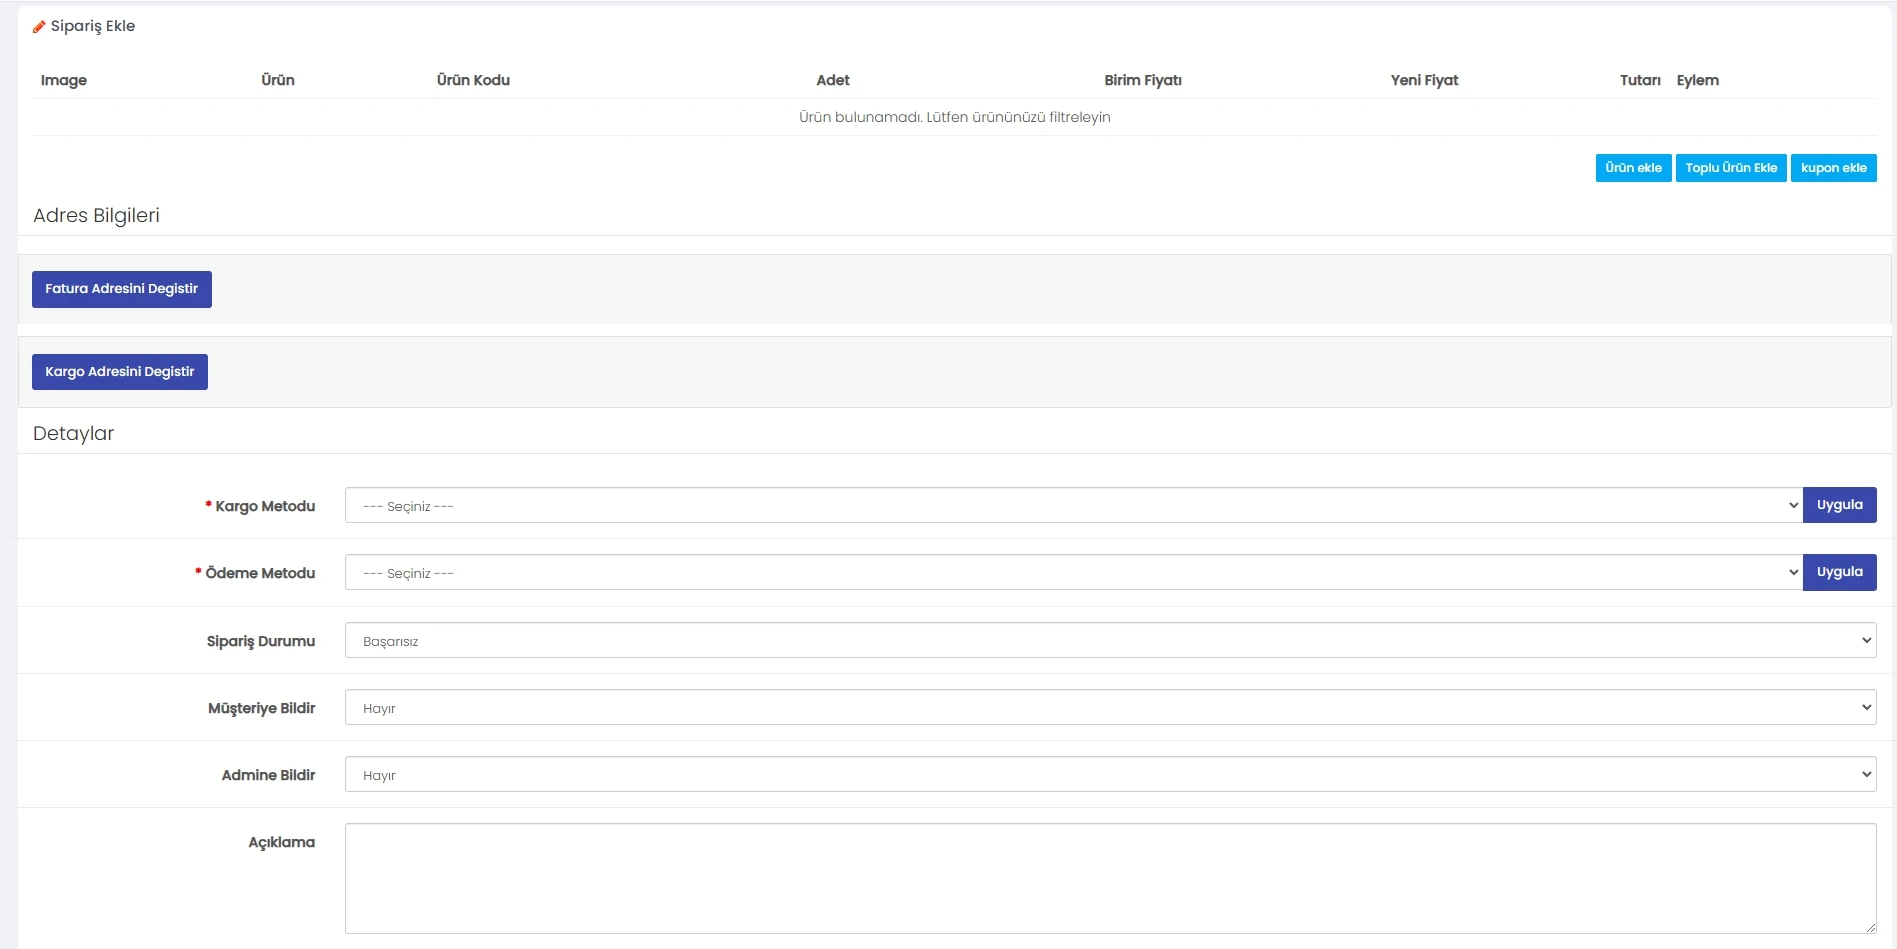Viewport: 1897px width, 949px height.
Task: Open Kargo Adresini Degistir
Action: tap(119, 372)
